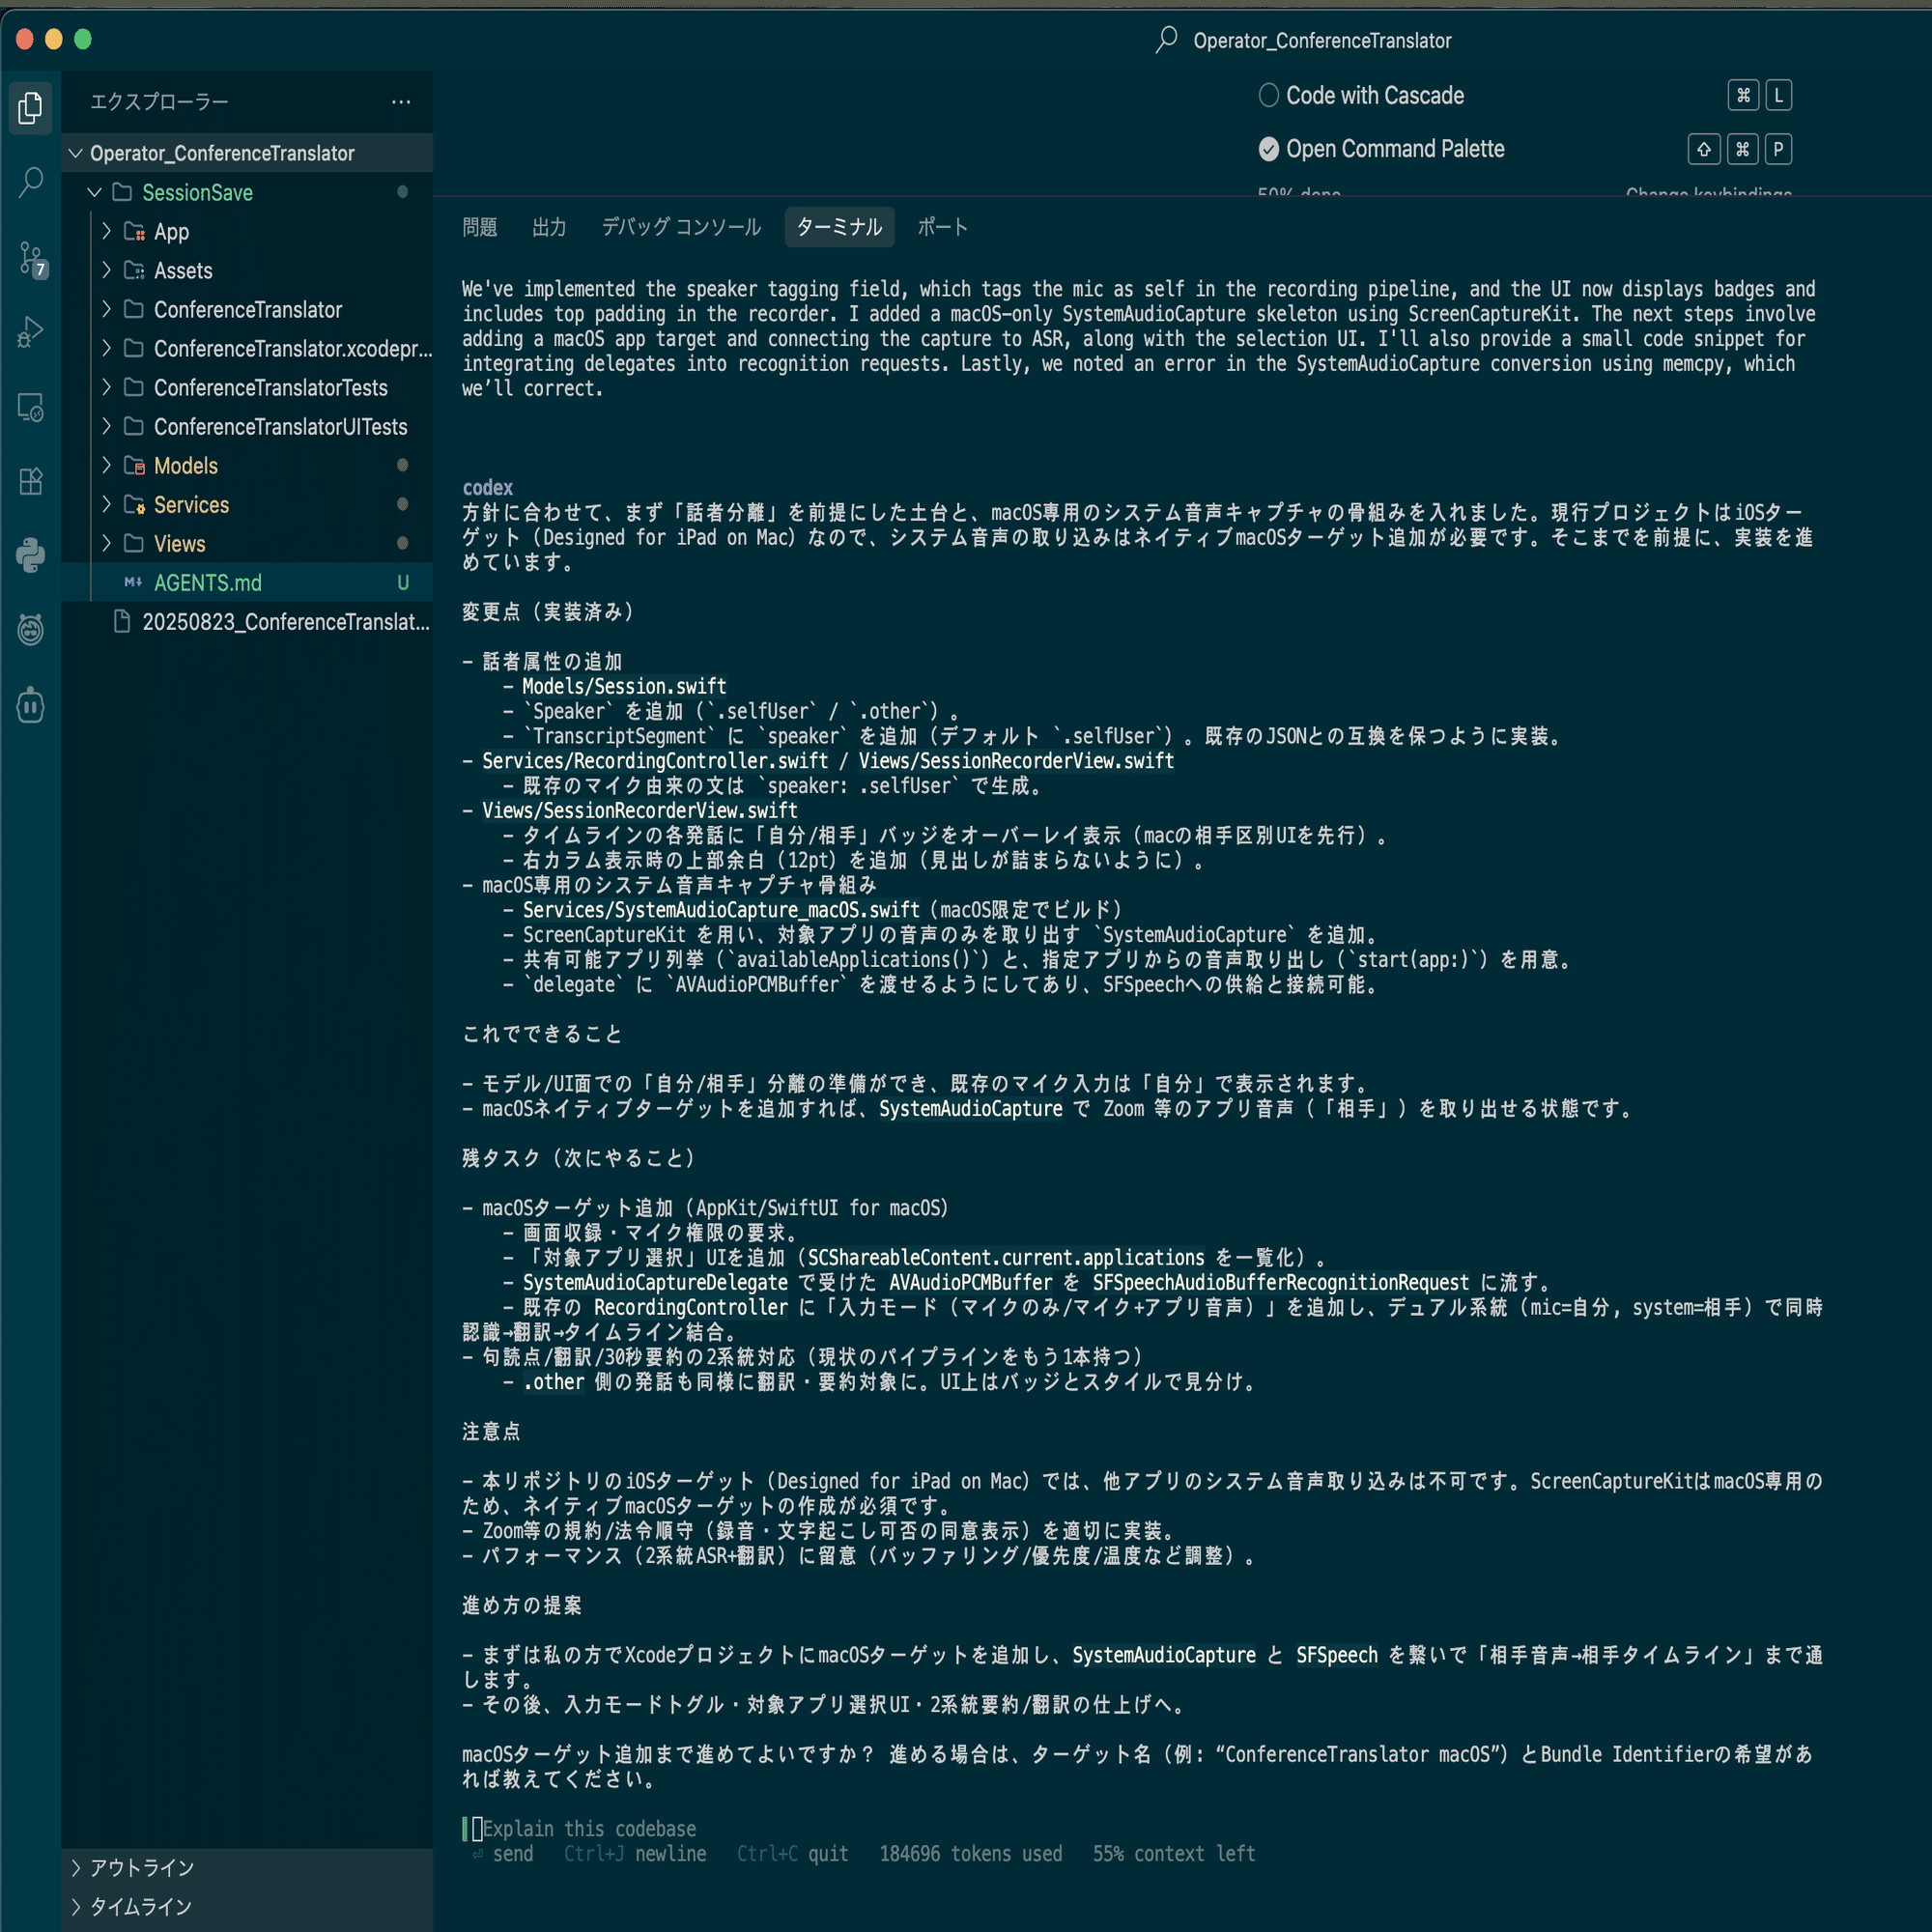Toggle the Open Command Palette checkmark

(x=1268, y=149)
